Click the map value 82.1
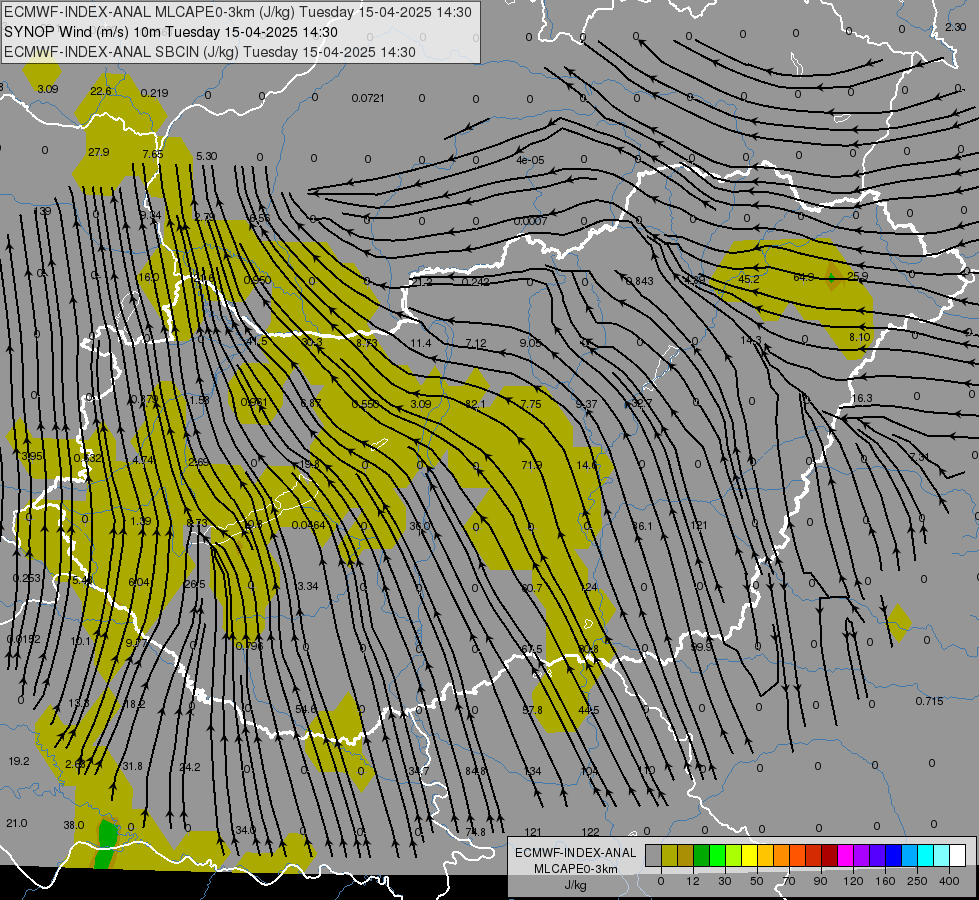979x900 pixels. [475, 404]
